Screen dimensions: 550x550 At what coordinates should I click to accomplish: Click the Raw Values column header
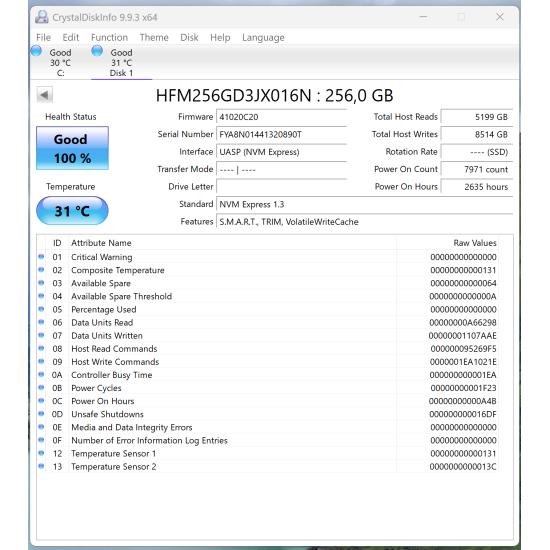pos(448,243)
